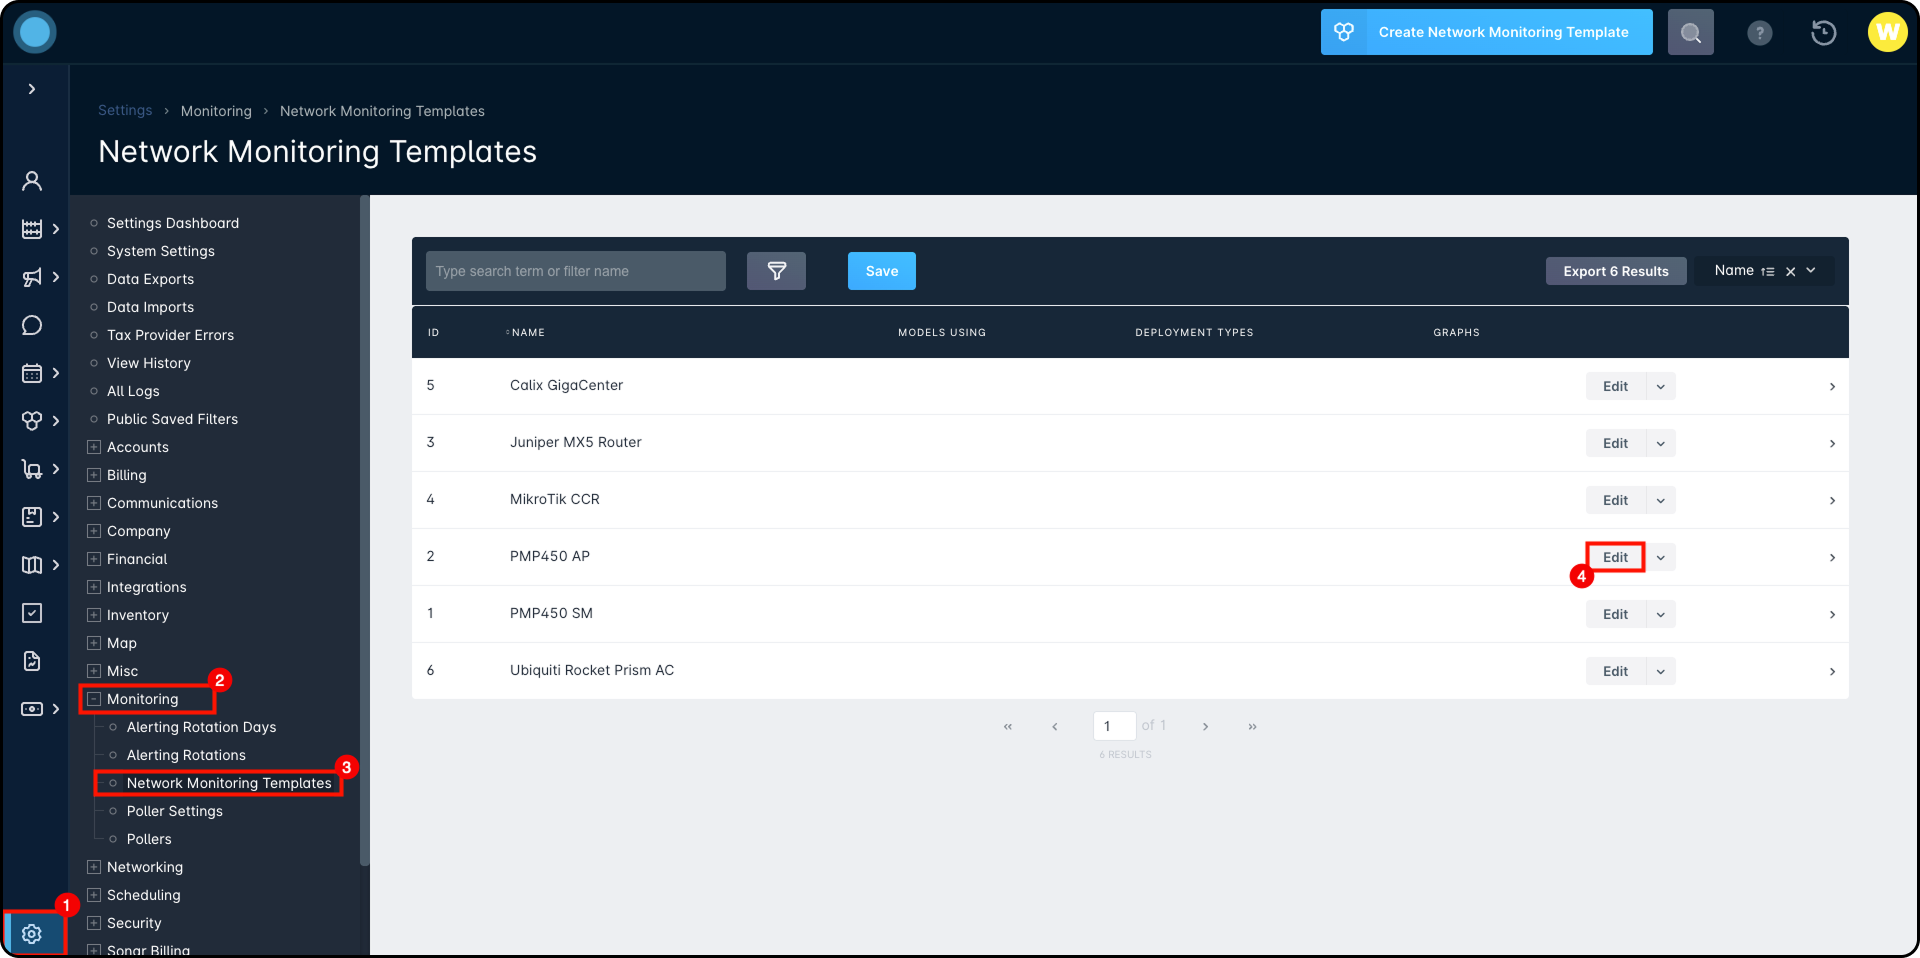Open the chat bubble sidebar icon
The width and height of the screenshot is (1920, 958).
point(32,325)
